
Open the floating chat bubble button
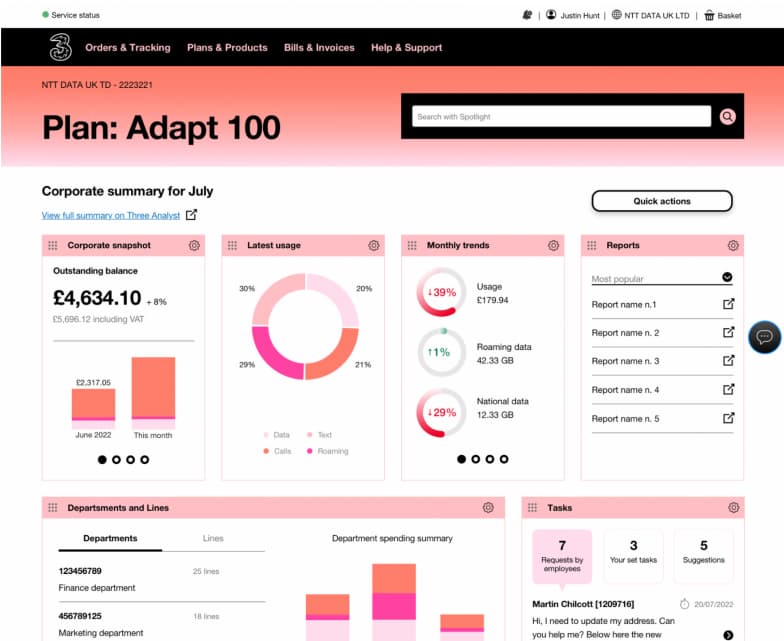point(764,337)
